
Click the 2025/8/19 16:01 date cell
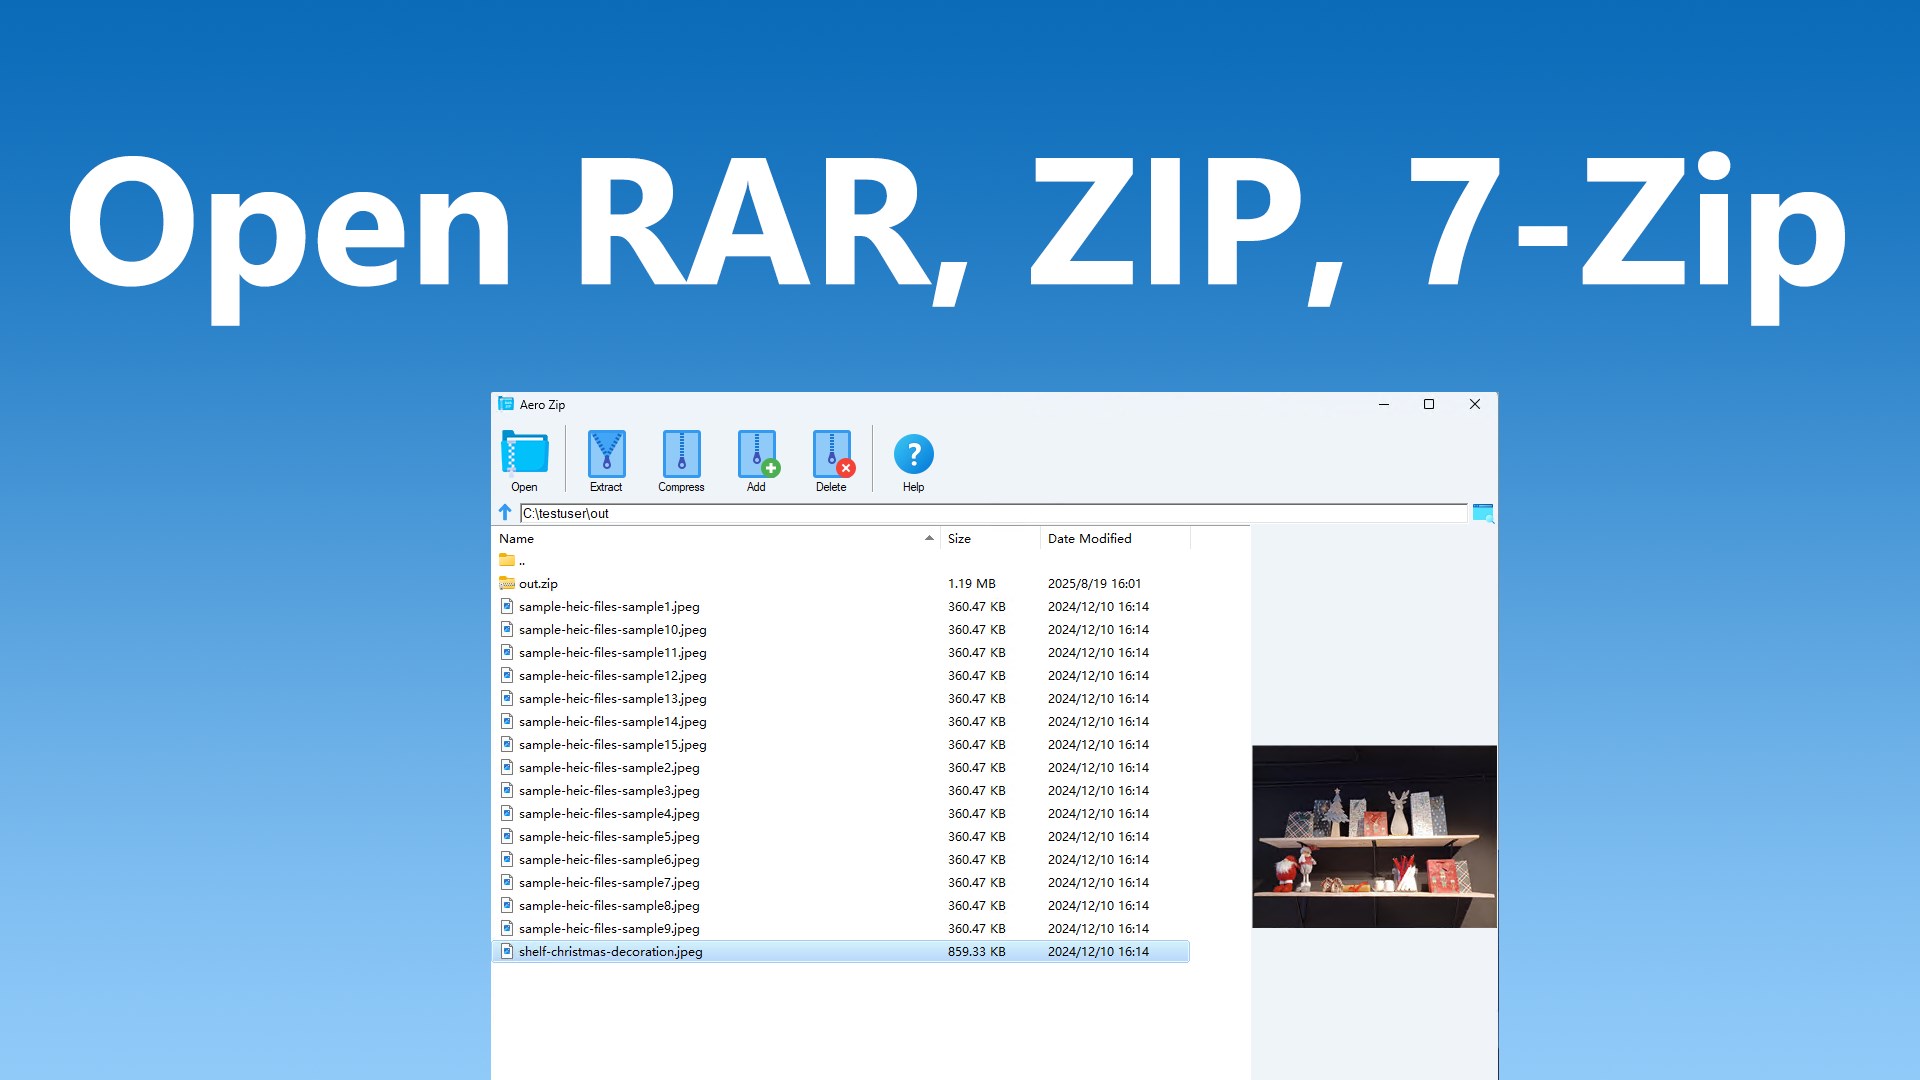click(x=1094, y=583)
